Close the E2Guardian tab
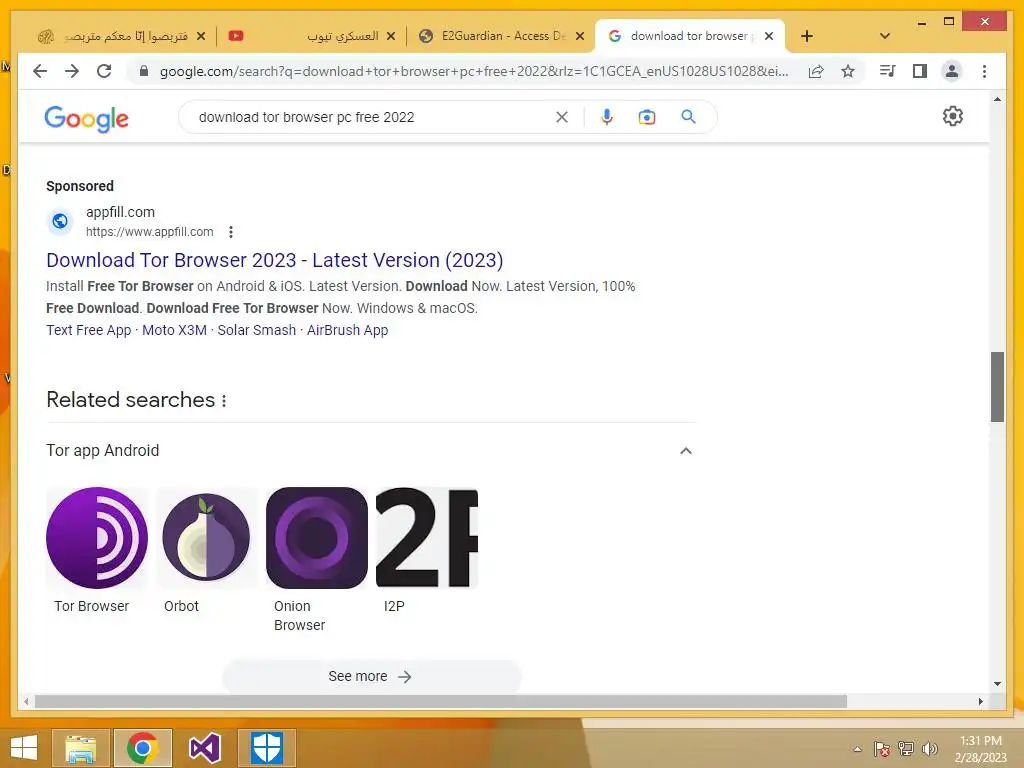1024x768 pixels. (579, 36)
